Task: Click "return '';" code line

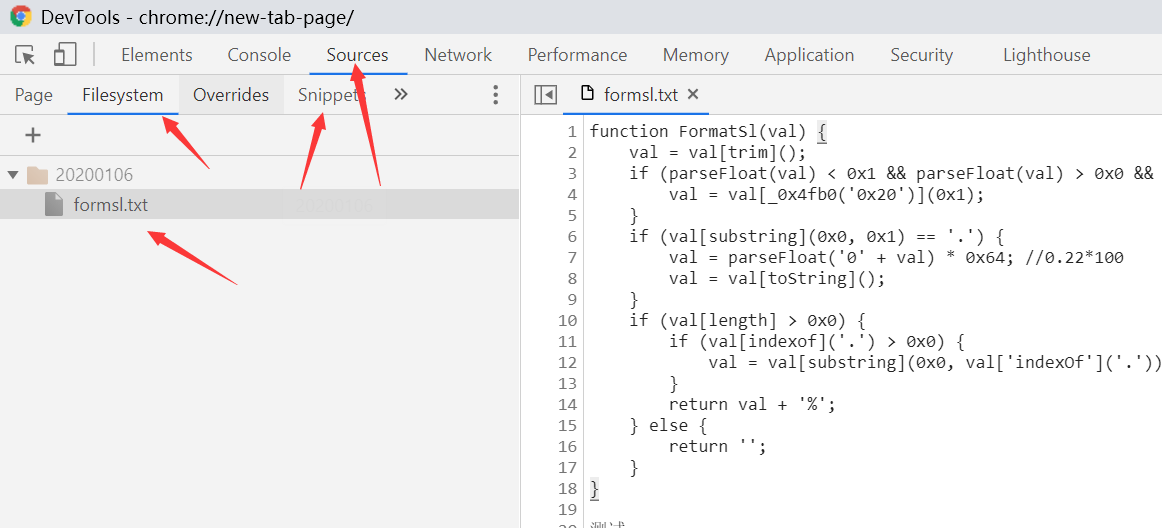Action: click(717, 446)
